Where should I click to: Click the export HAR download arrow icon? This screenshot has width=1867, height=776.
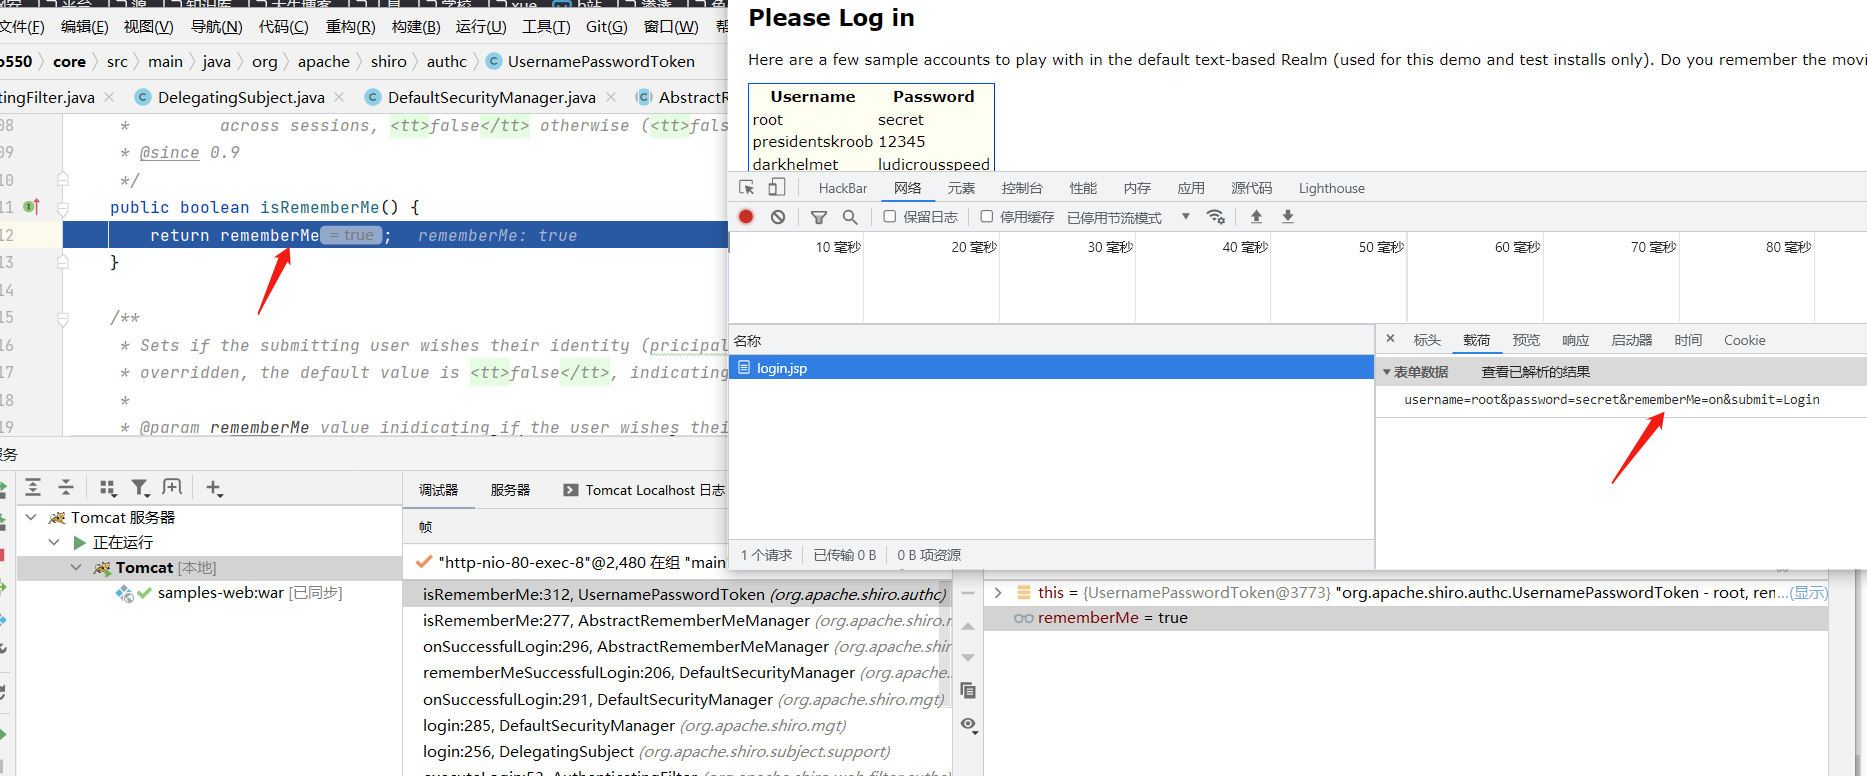tap(1288, 217)
